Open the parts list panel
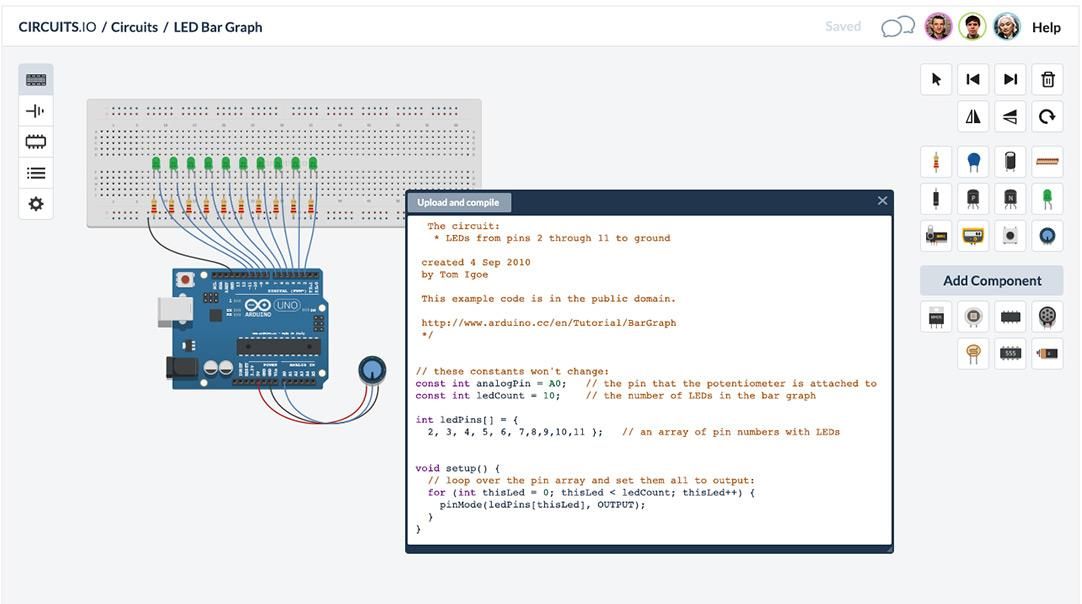The height and width of the screenshot is (604, 1082). coord(35,172)
